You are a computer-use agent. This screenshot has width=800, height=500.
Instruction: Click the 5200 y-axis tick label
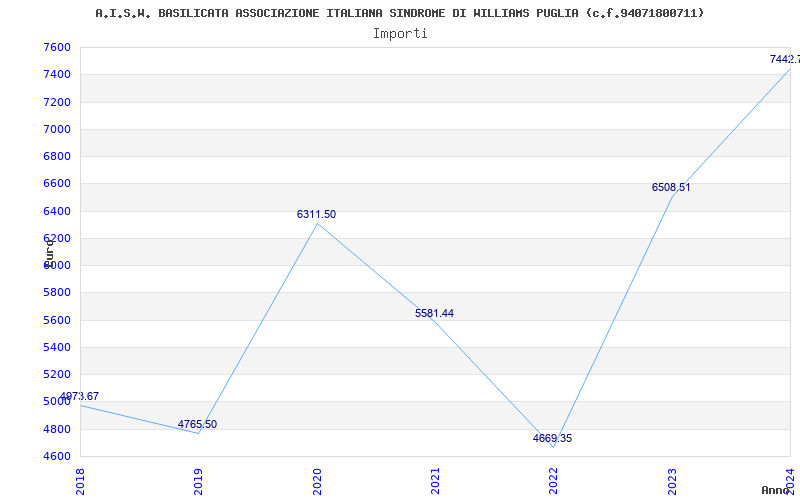click(x=57, y=374)
